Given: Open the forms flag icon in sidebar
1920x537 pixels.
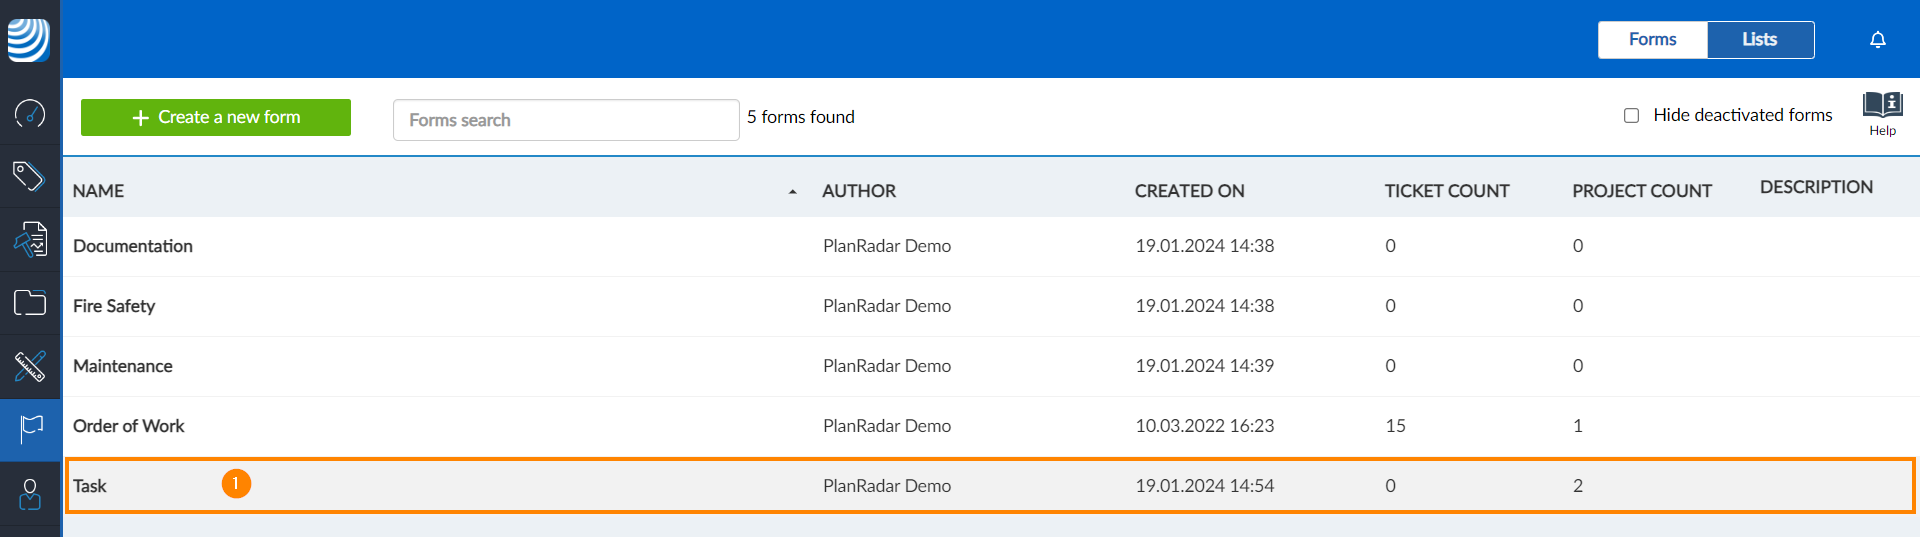Looking at the screenshot, I should point(31,430).
